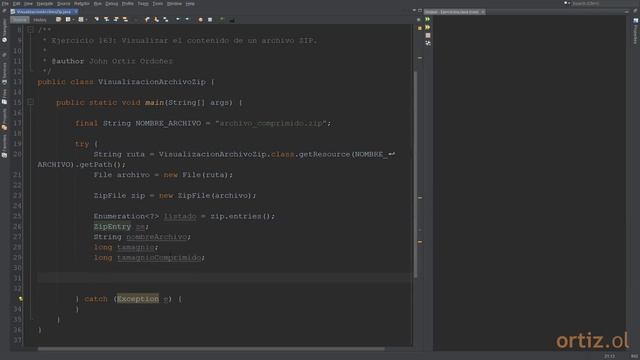Open the Navigate menu

(x=44, y=4)
